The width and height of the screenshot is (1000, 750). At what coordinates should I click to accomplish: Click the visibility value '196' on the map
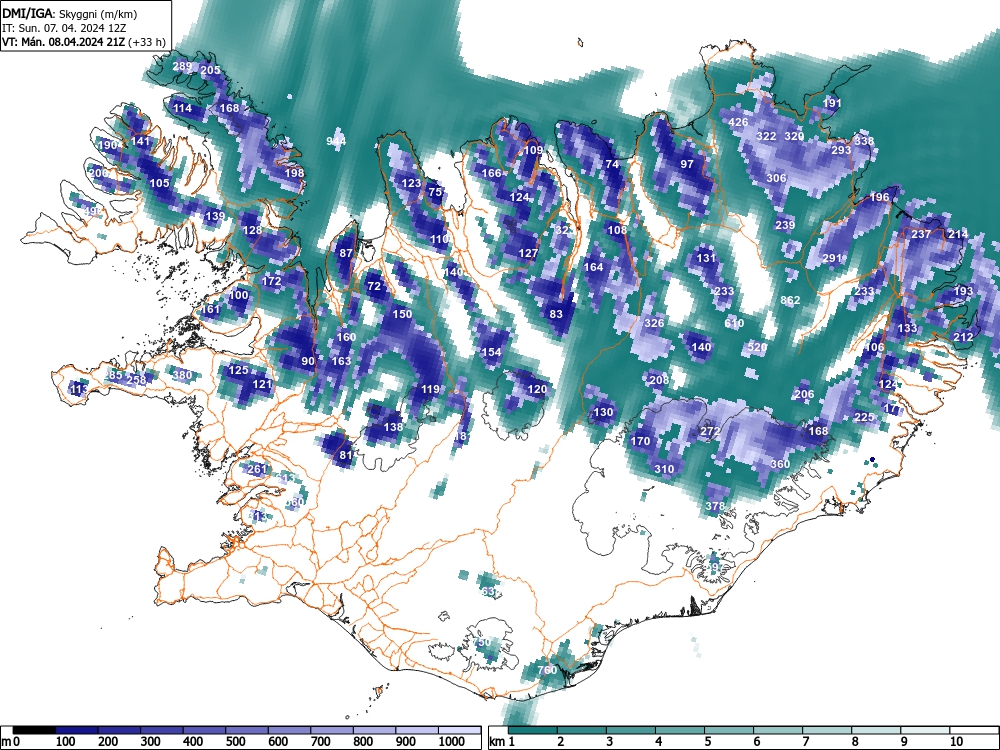(879, 197)
